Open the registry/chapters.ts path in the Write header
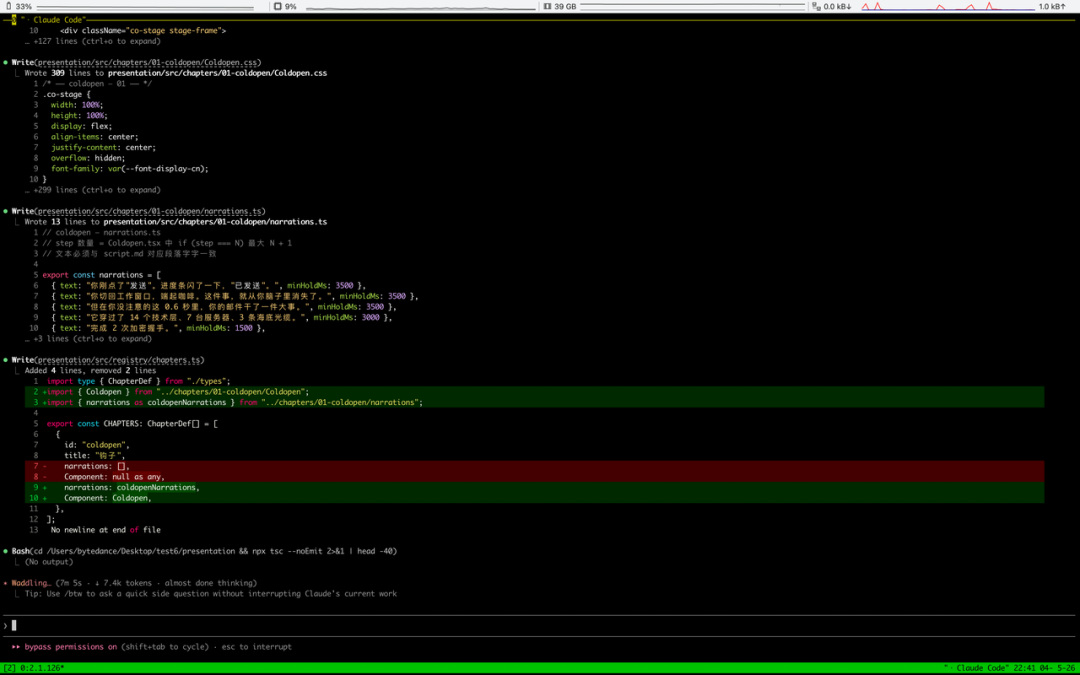1080x675 pixels. coord(119,360)
